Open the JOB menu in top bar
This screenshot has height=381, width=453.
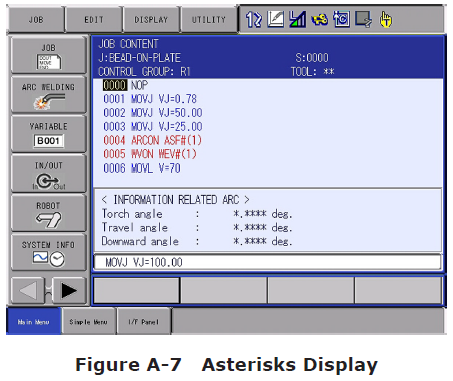click(x=36, y=20)
